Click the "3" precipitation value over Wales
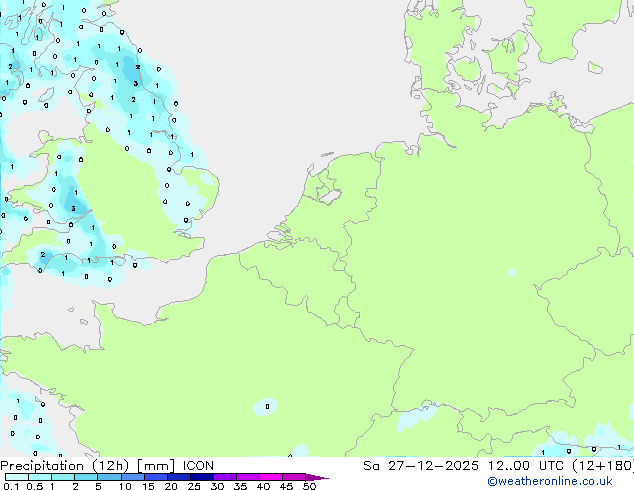 (x=74, y=209)
